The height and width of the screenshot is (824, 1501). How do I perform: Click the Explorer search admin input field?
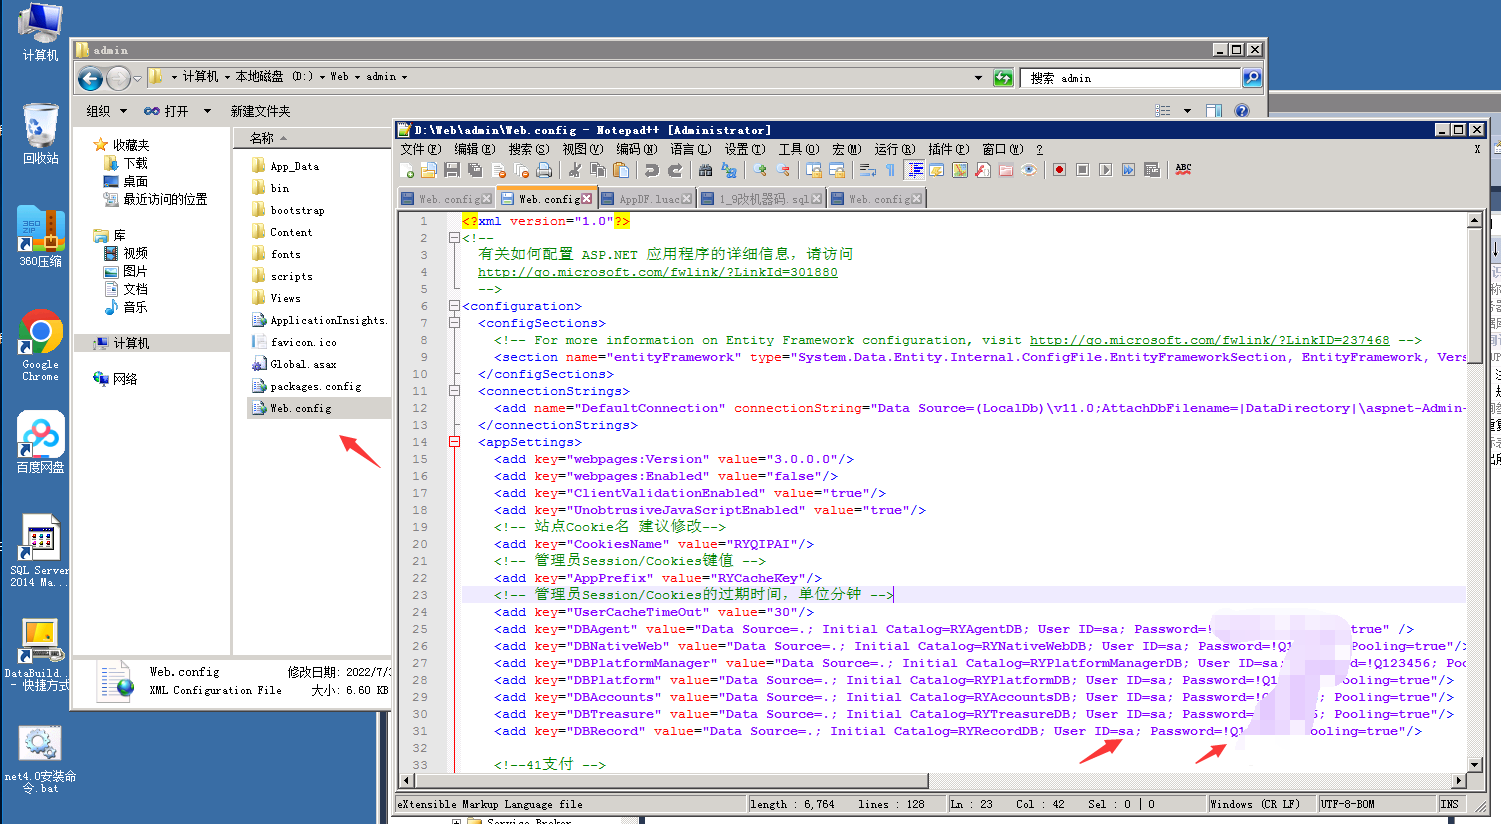pos(1130,78)
